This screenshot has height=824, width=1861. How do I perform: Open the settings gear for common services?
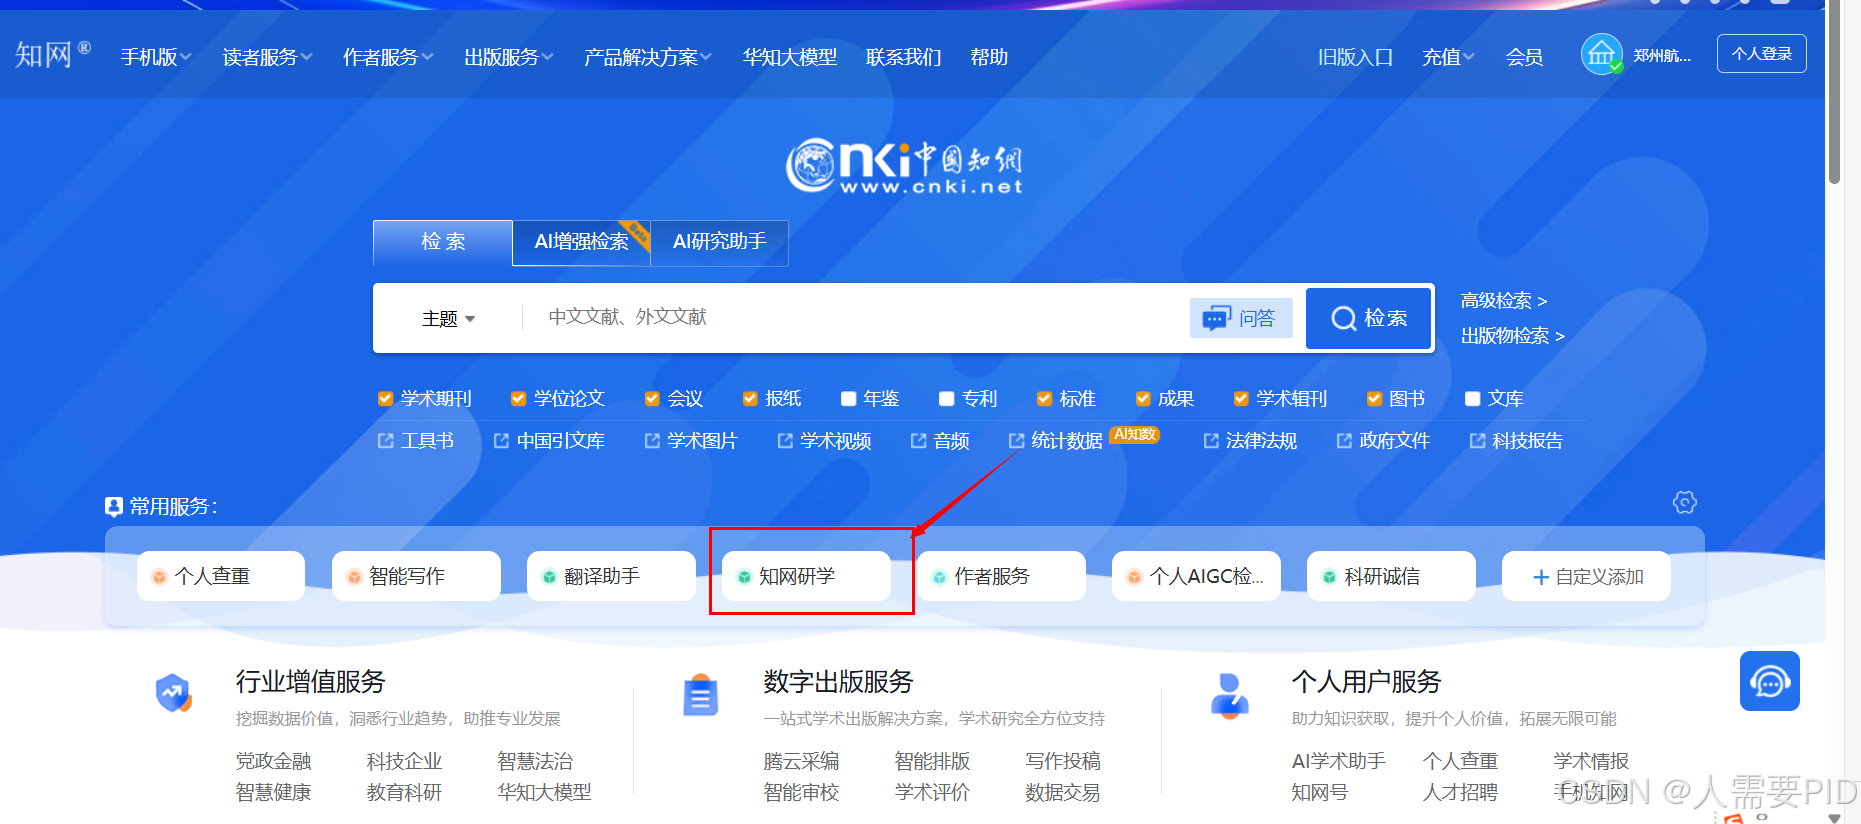click(x=1685, y=502)
